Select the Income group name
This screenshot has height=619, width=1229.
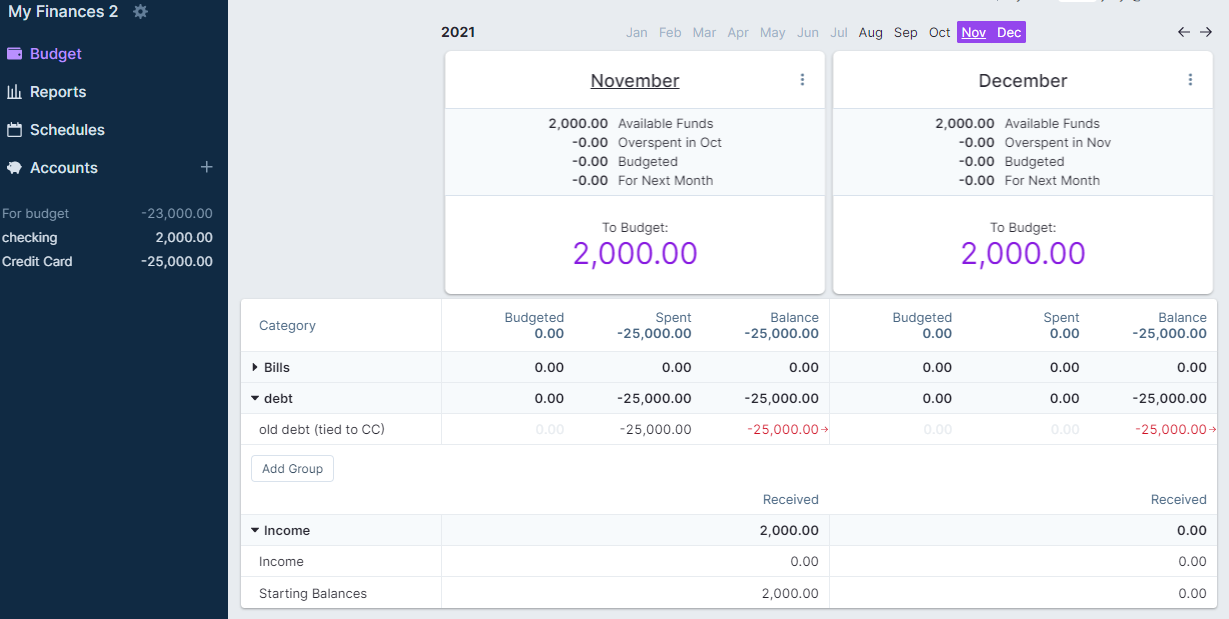pos(287,531)
